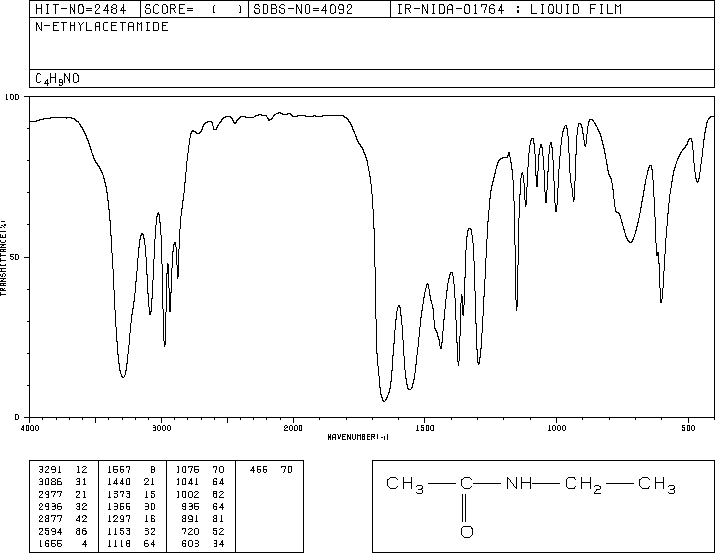Click transmittance 12 beside peak 3291
This screenshot has height=553, width=715.
pyautogui.click(x=81, y=470)
